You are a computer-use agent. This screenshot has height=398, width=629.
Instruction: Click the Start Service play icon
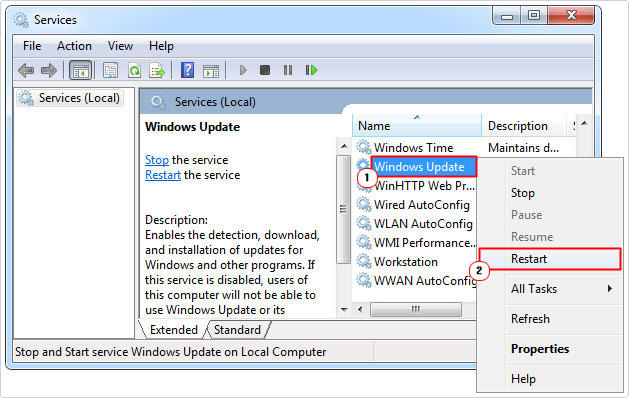pyautogui.click(x=243, y=71)
